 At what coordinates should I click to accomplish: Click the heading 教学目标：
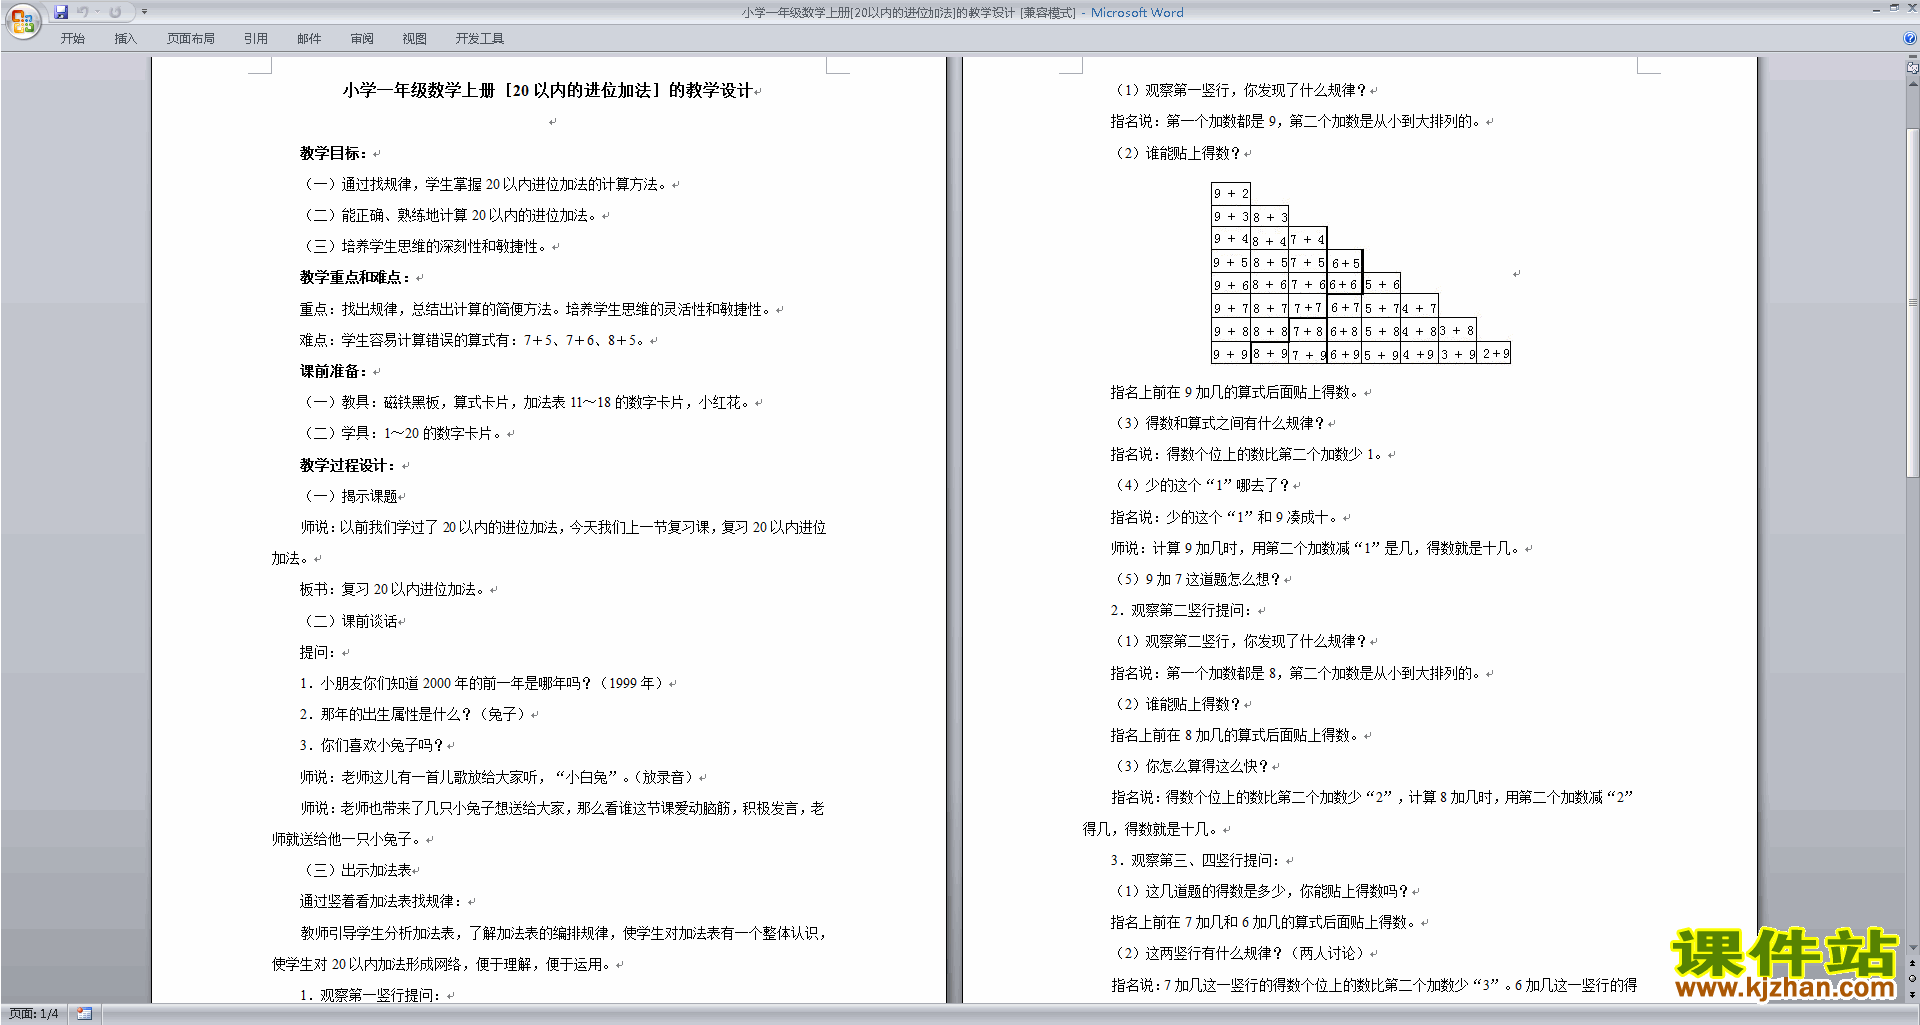point(334,153)
